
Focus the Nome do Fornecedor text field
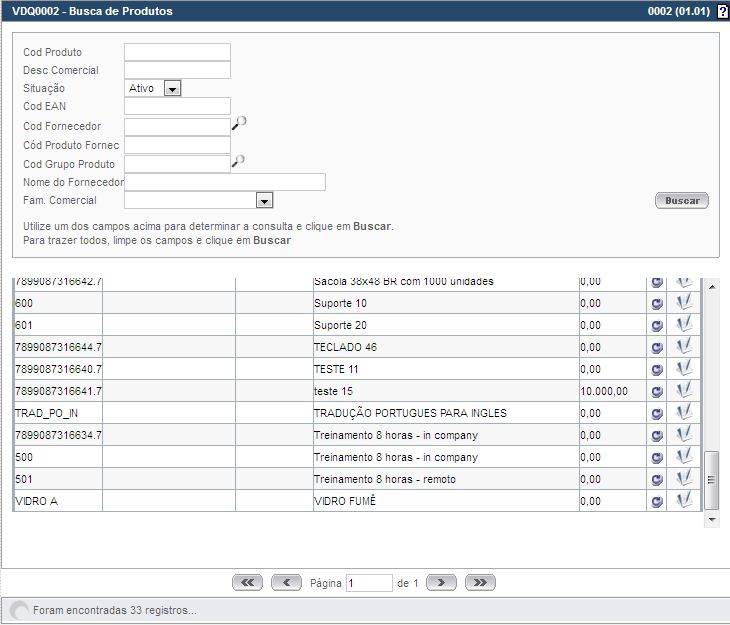[225, 182]
